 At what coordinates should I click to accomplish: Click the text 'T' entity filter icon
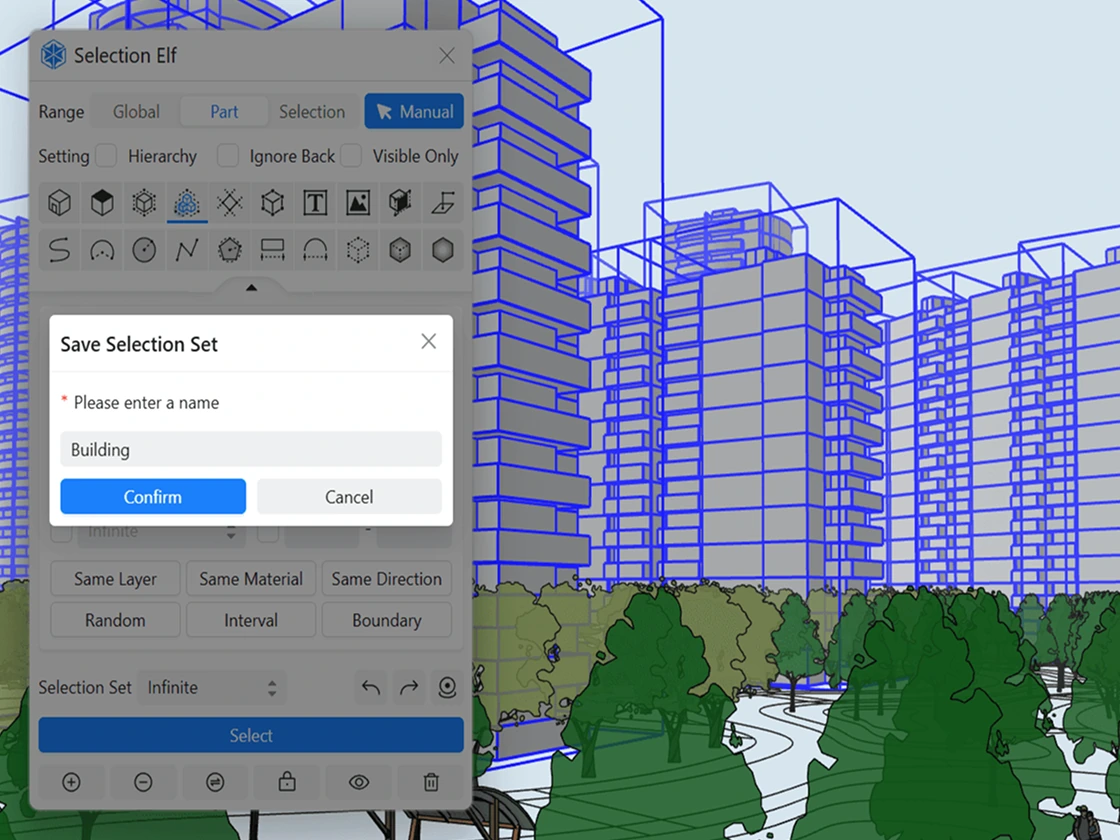[315, 204]
